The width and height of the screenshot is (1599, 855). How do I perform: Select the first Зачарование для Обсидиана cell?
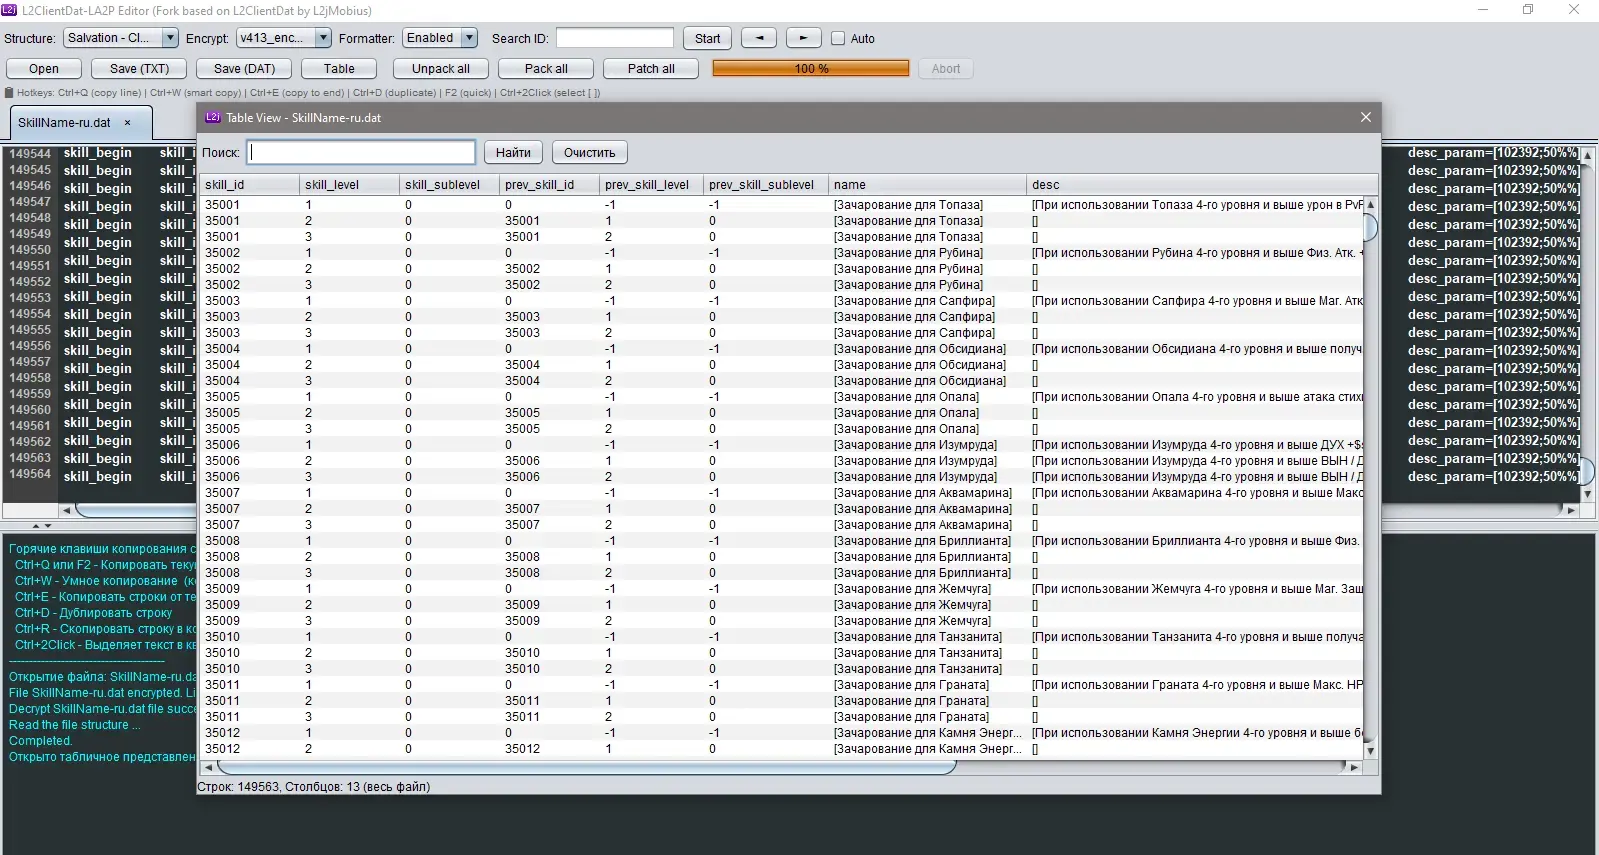[x=927, y=348]
